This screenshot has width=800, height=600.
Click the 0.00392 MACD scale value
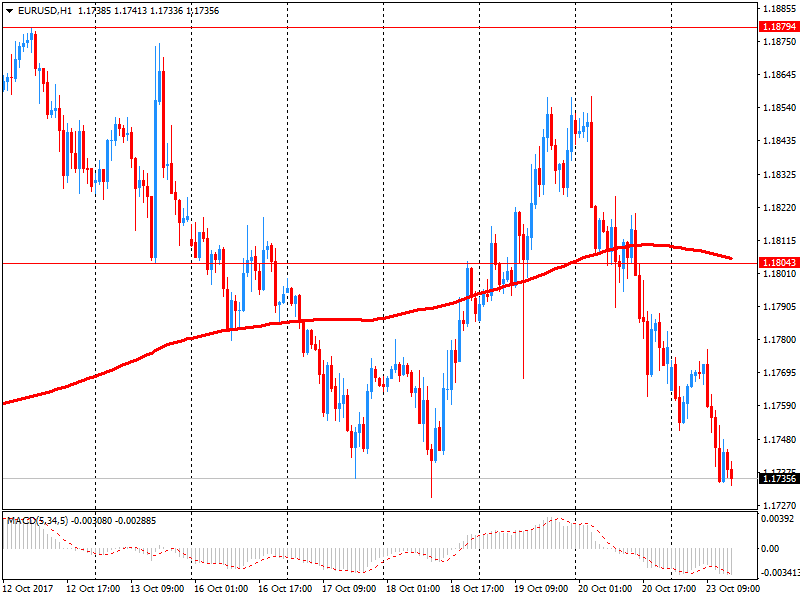777,519
